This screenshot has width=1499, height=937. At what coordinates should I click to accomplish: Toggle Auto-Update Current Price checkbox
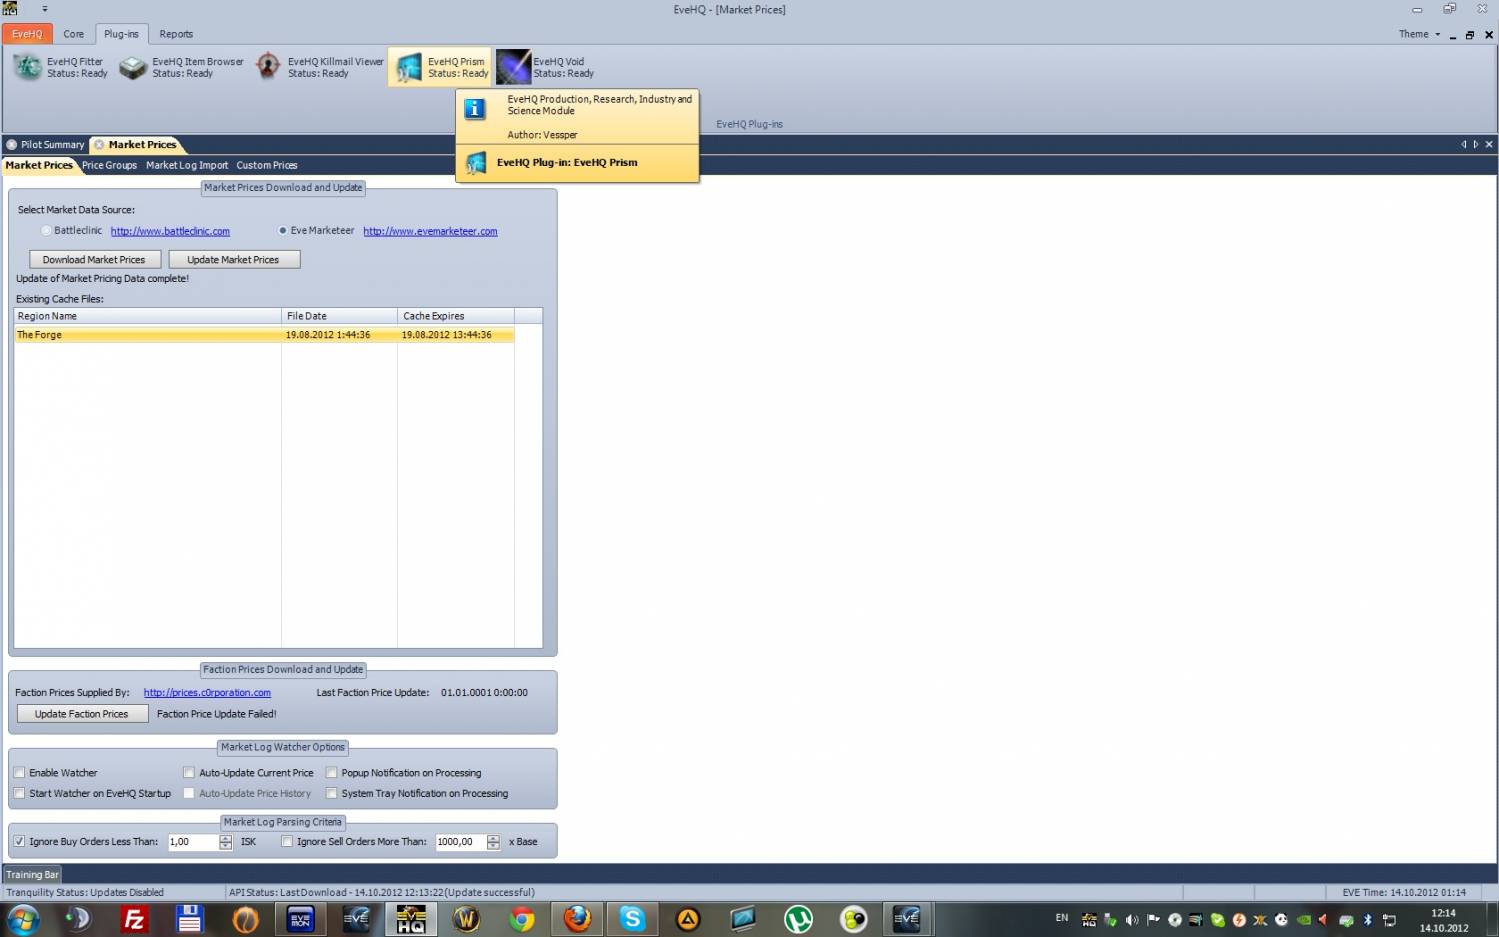[189, 773]
